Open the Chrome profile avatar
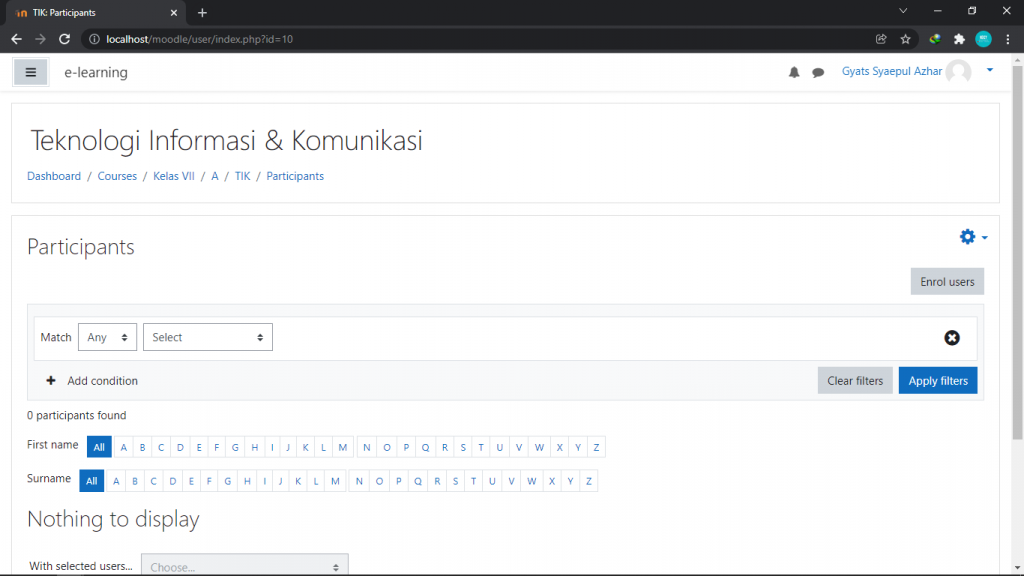This screenshot has height=576, width=1024. [x=983, y=39]
